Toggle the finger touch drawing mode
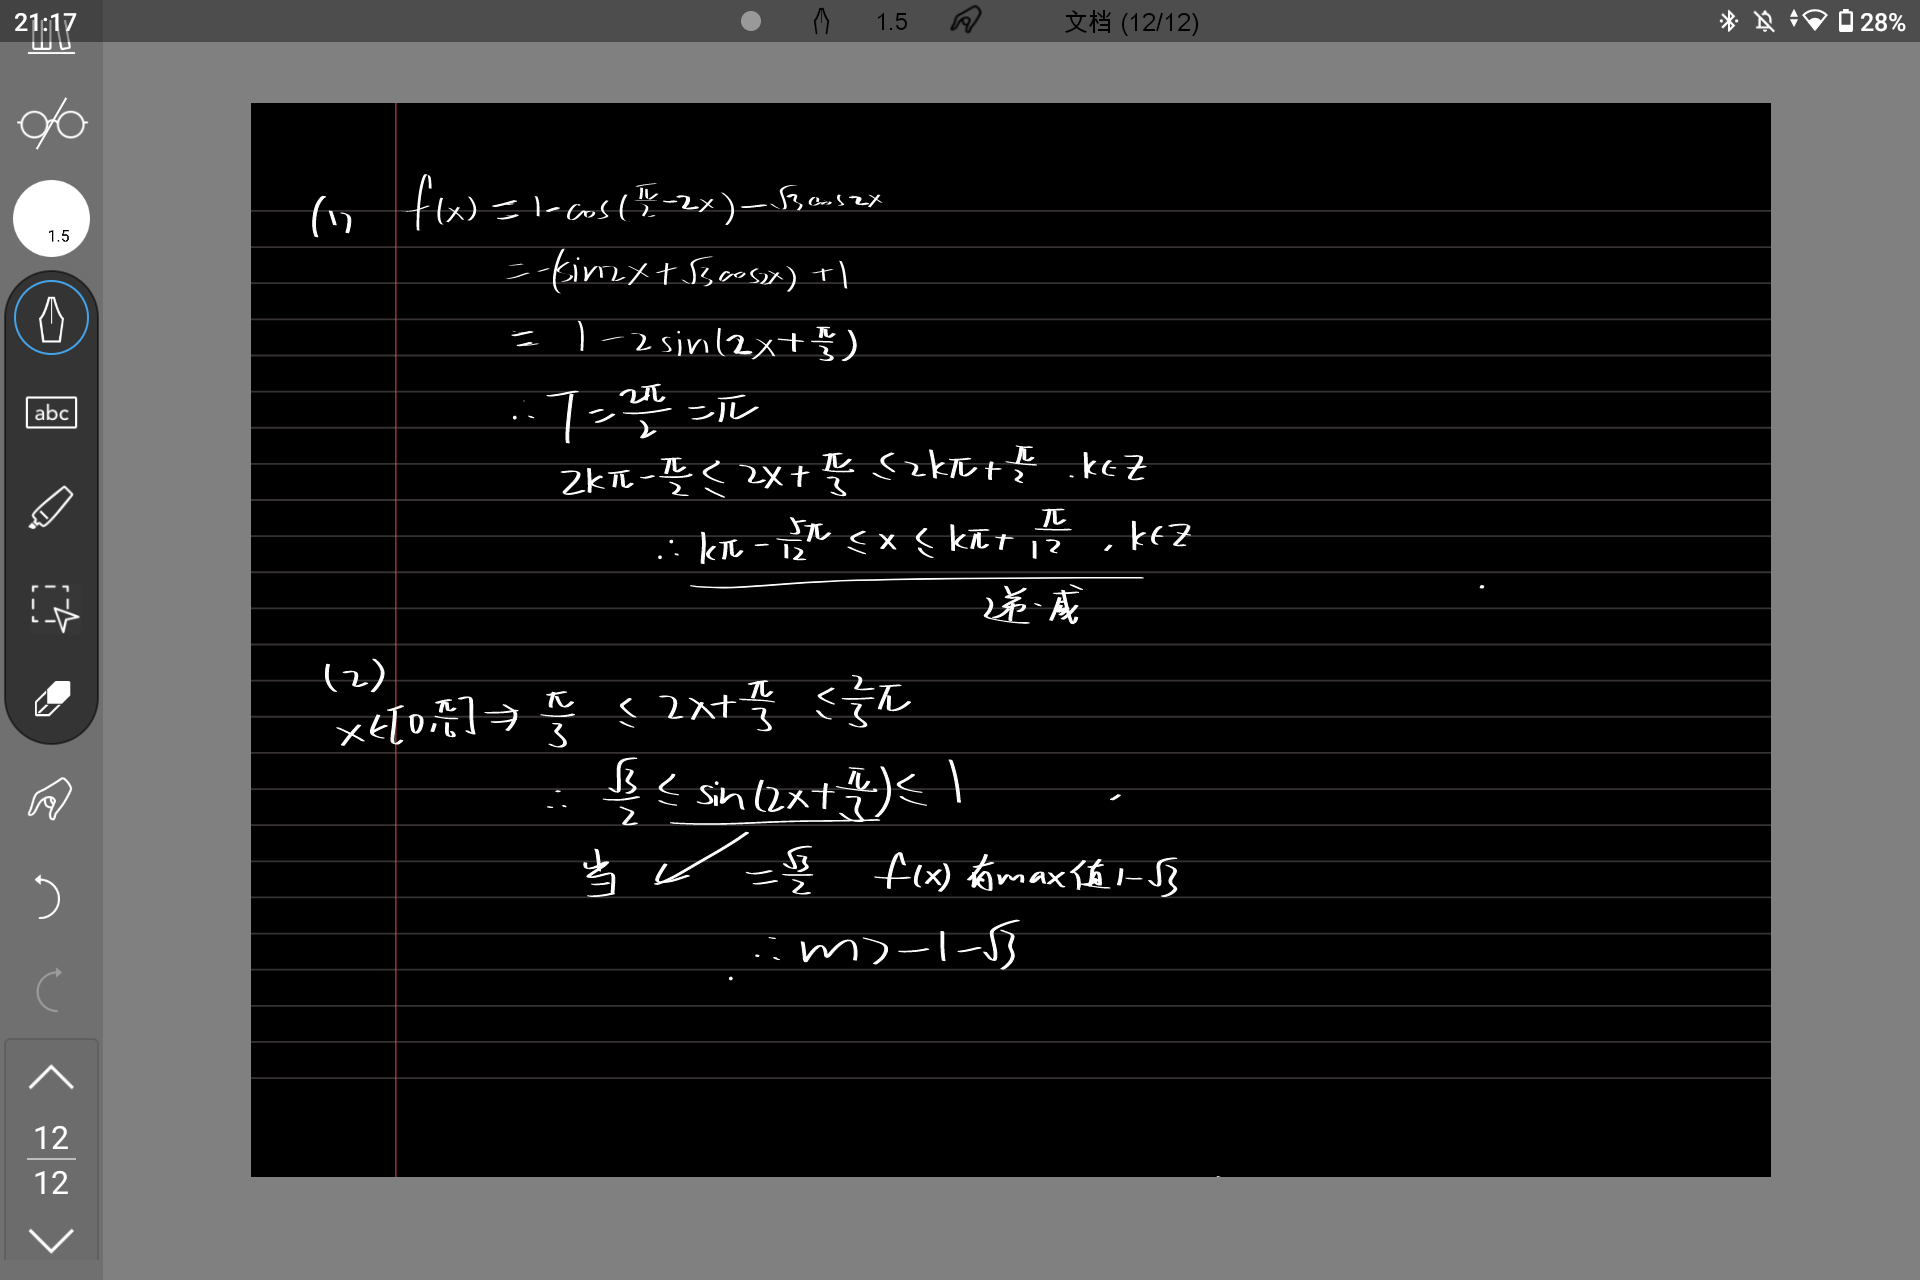The height and width of the screenshot is (1280, 1920). [50, 798]
